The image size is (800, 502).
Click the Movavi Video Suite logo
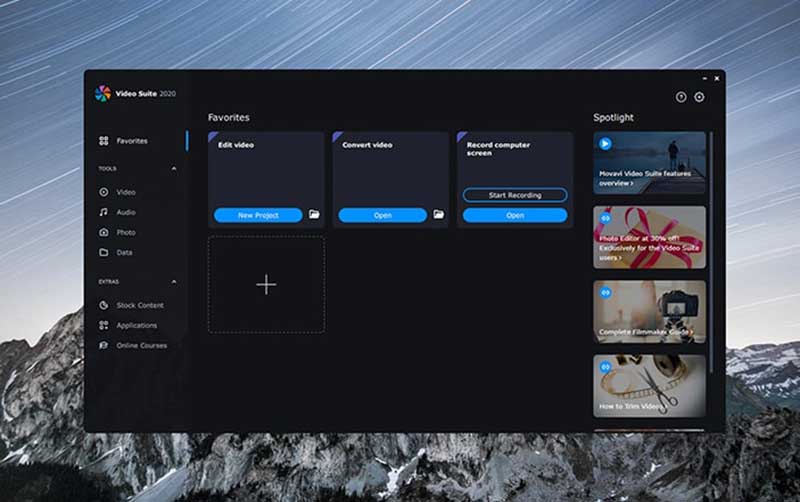tap(103, 93)
